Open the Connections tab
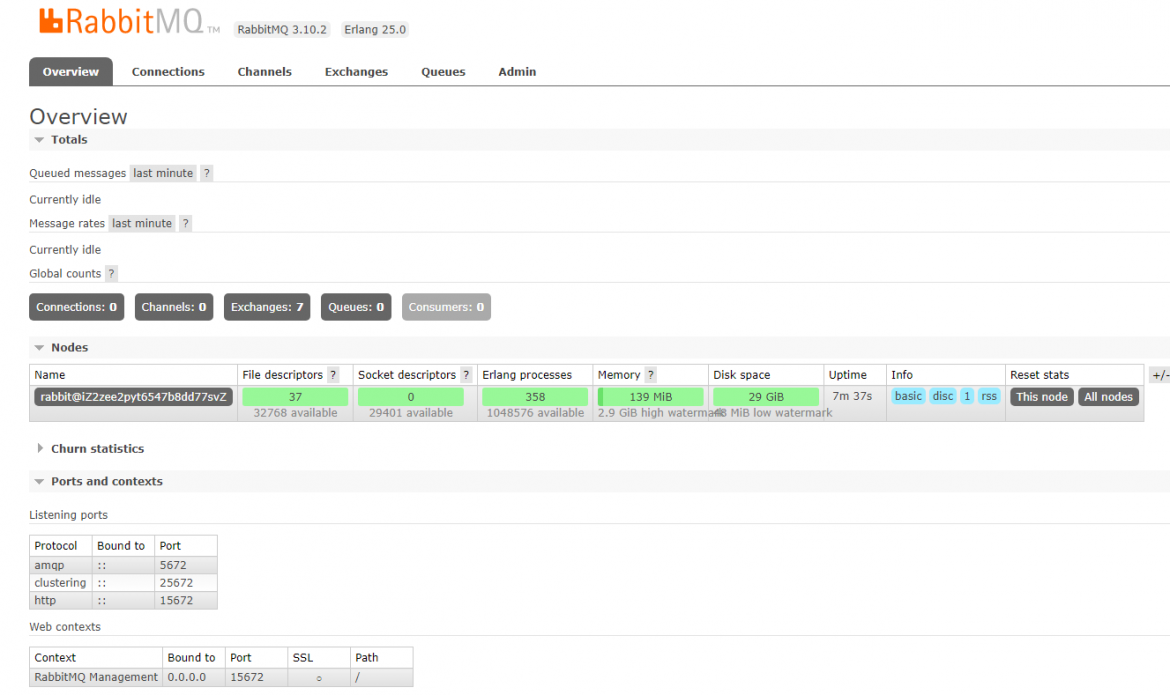The width and height of the screenshot is (1170, 695). click(x=168, y=72)
